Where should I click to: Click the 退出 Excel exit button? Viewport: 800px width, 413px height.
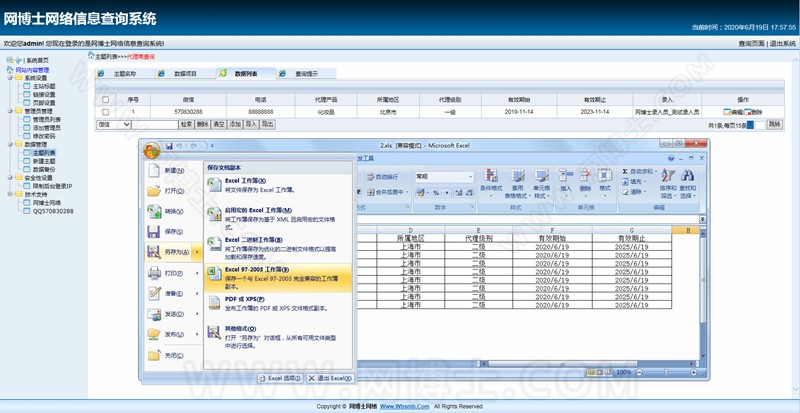330,378
